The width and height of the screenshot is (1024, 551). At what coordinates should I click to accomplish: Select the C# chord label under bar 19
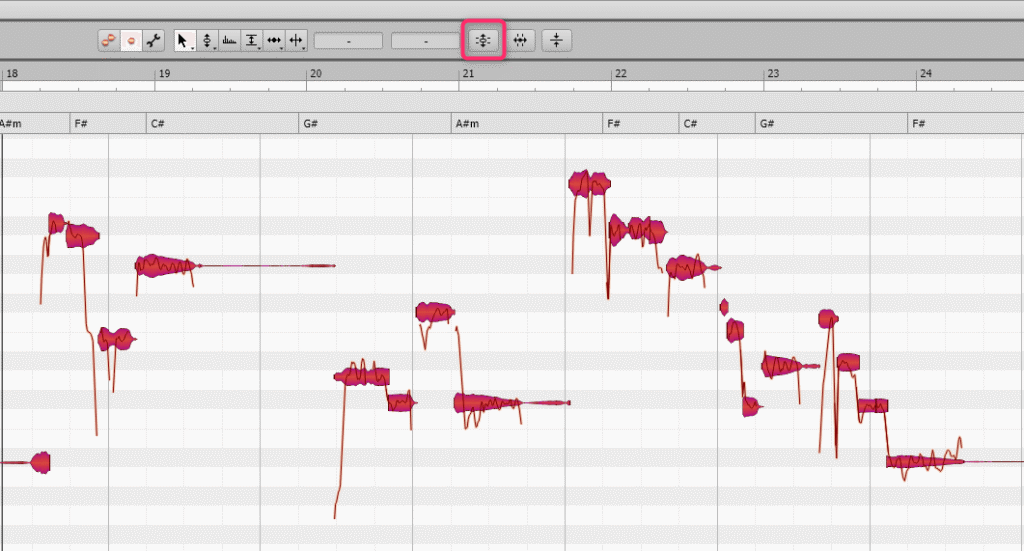157,123
